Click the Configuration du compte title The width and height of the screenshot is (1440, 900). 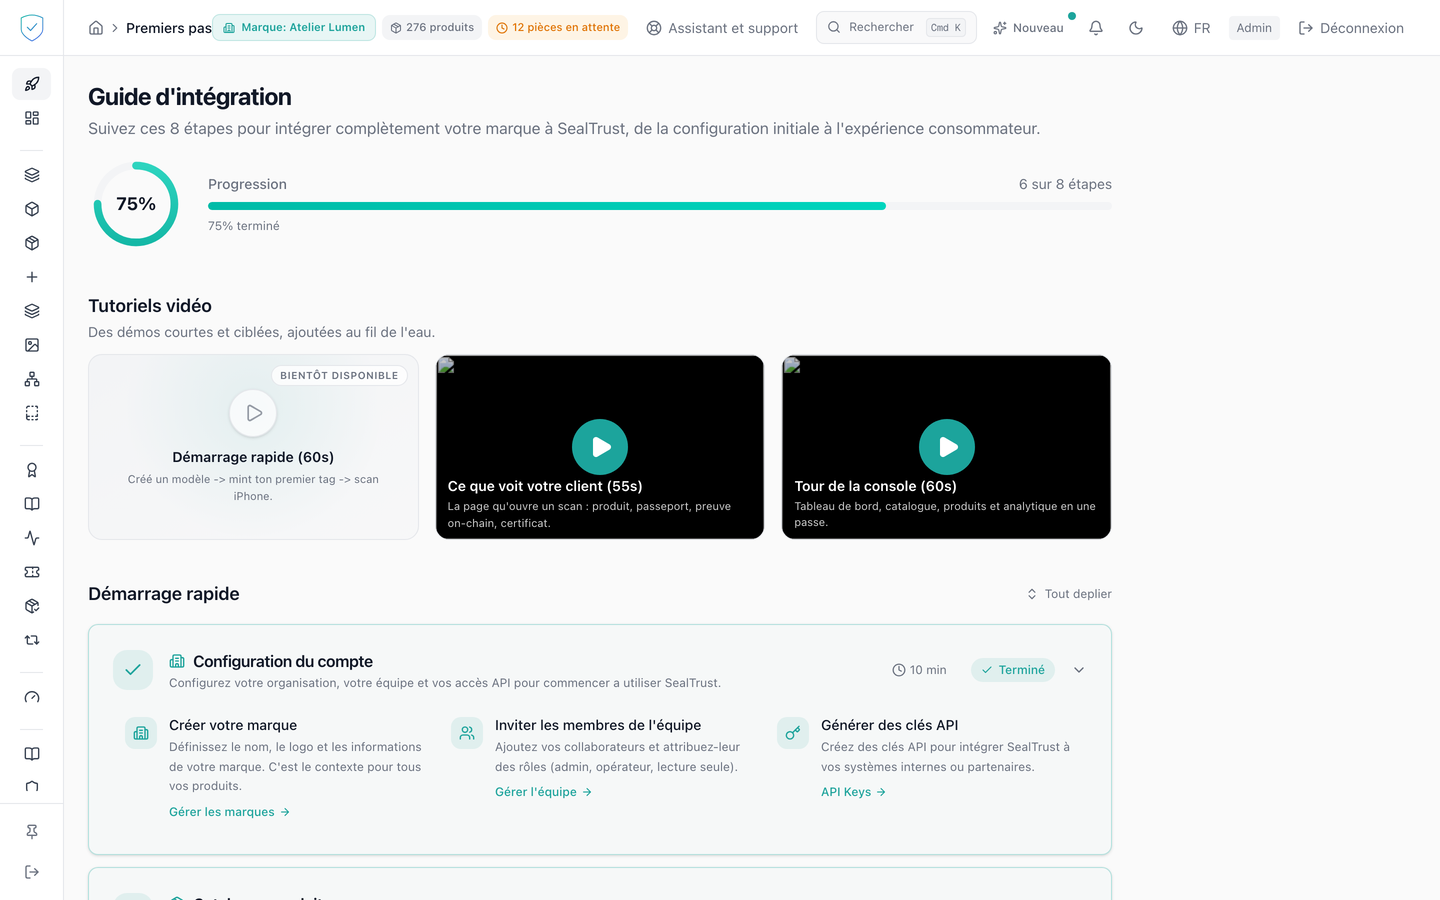283,662
